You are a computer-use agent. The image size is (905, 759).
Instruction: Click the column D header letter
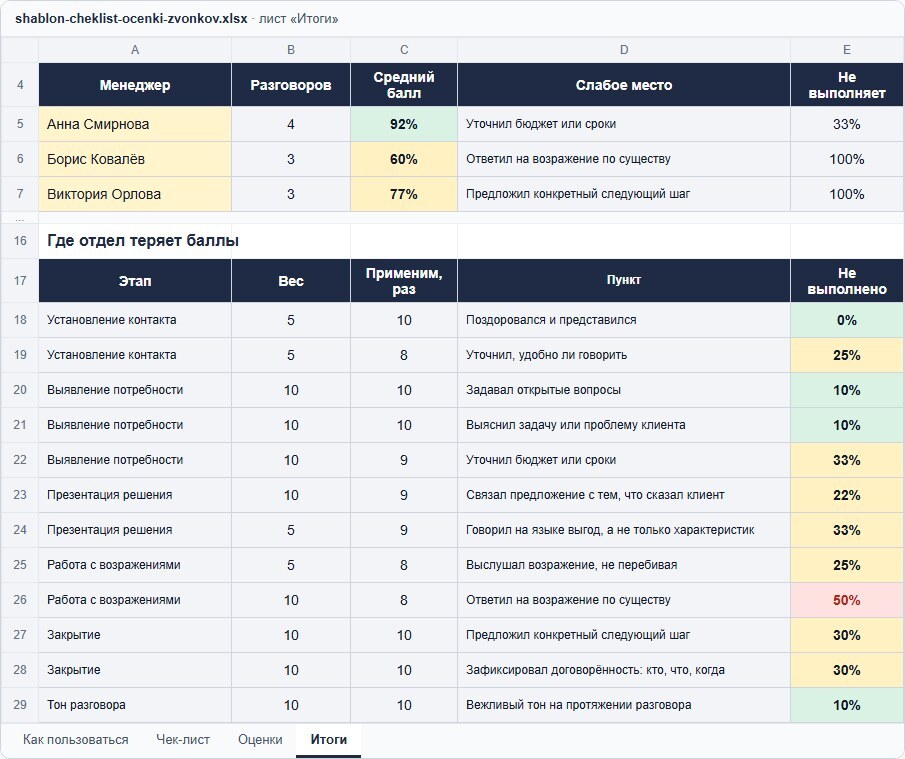coord(624,50)
